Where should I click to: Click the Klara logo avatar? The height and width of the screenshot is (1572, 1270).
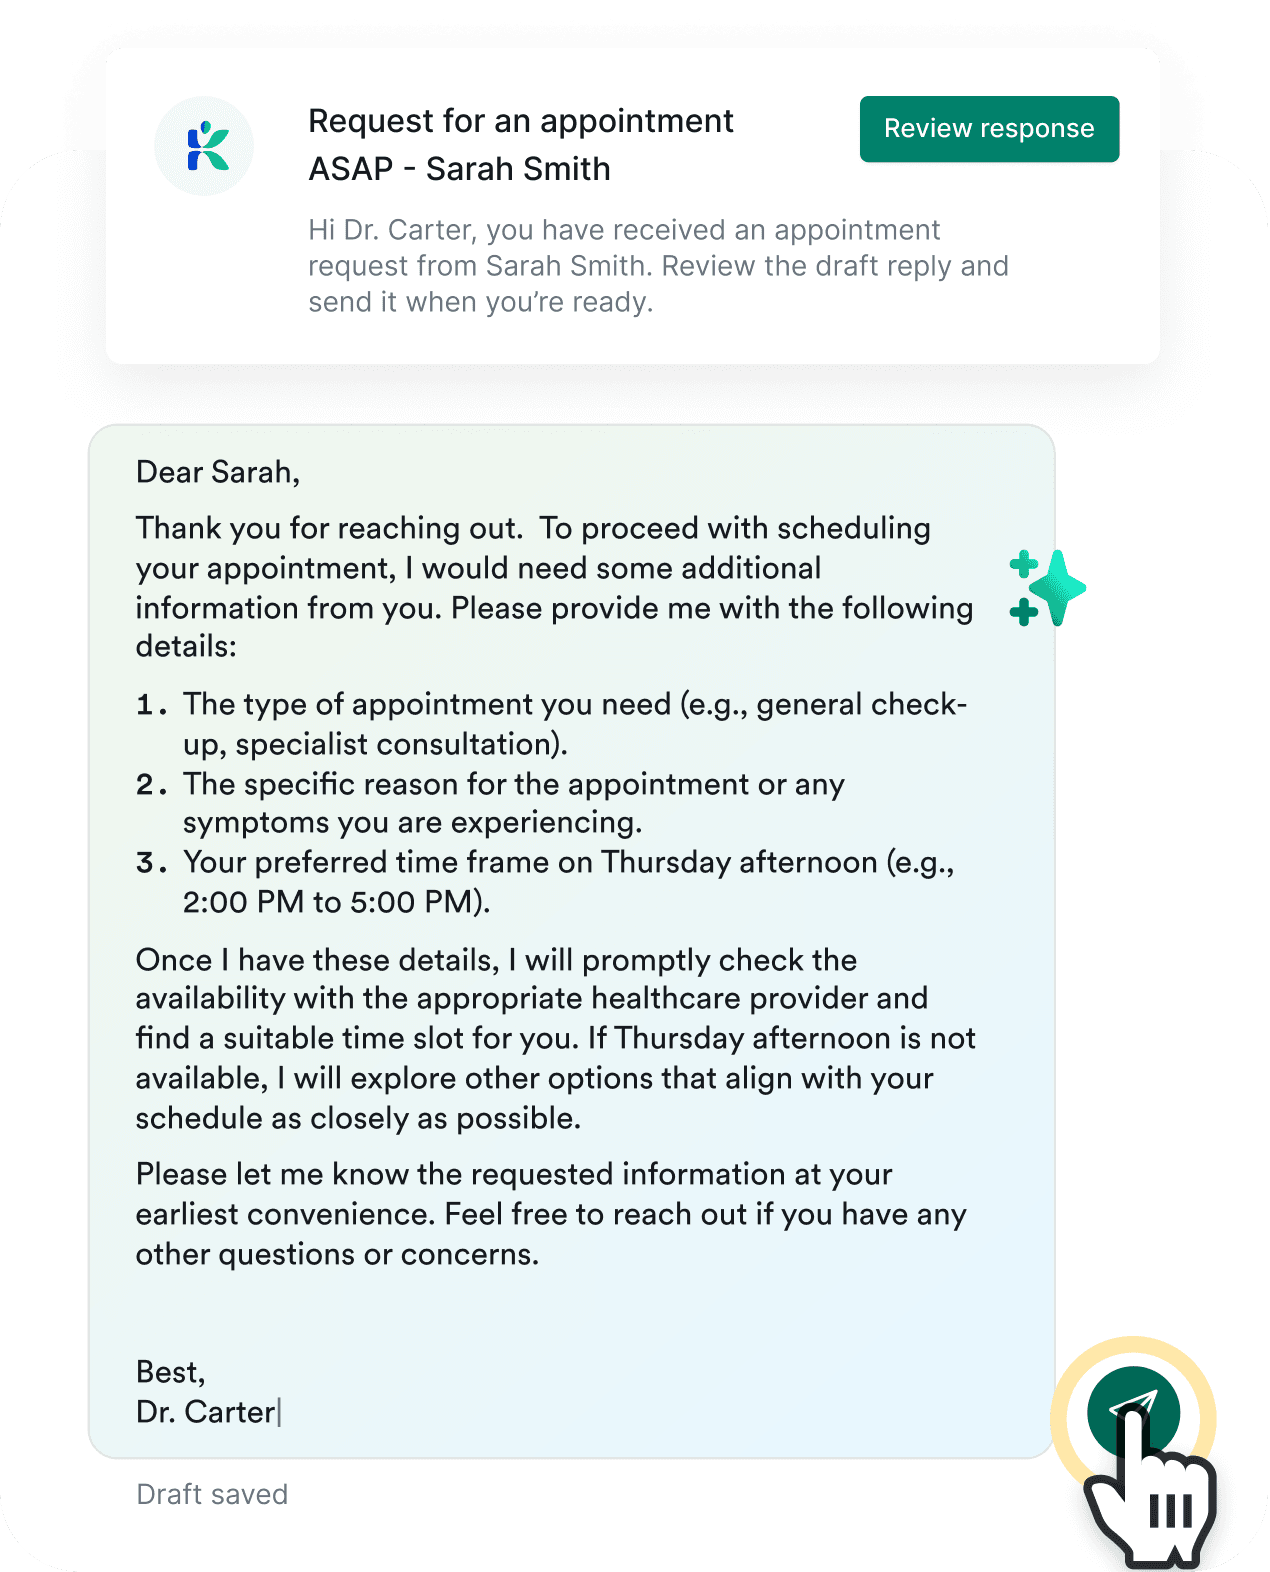[204, 146]
